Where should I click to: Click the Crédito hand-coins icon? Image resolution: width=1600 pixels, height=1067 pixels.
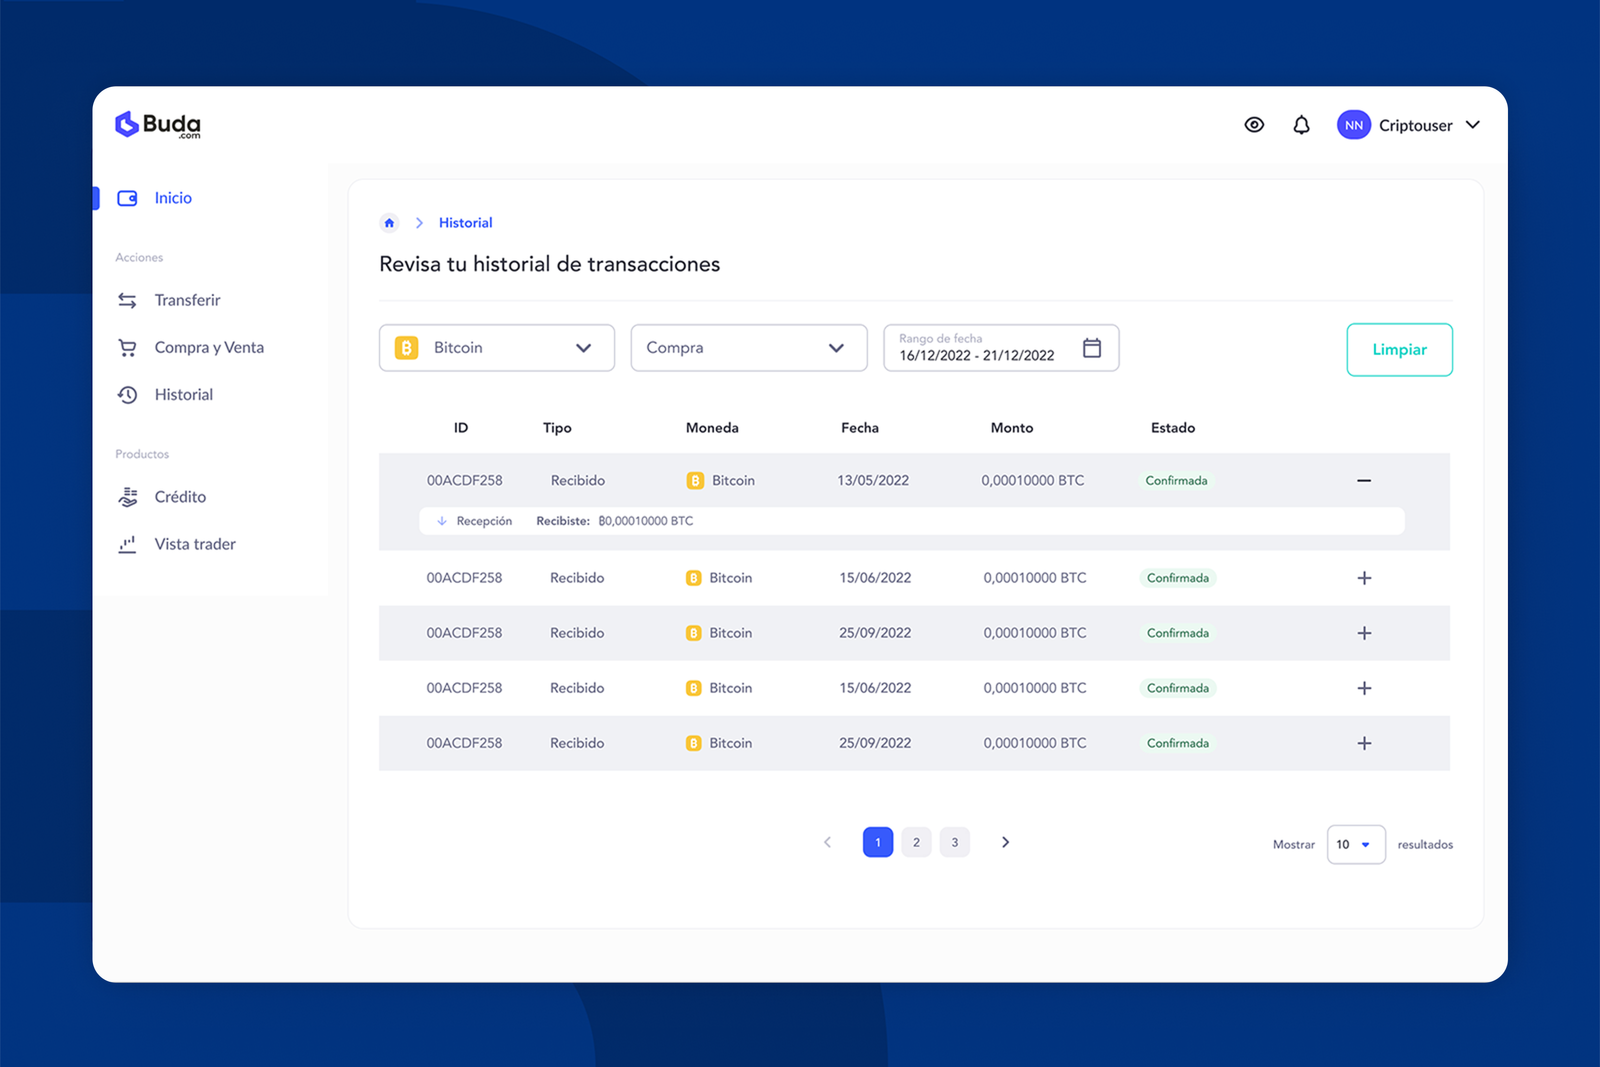click(127, 497)
